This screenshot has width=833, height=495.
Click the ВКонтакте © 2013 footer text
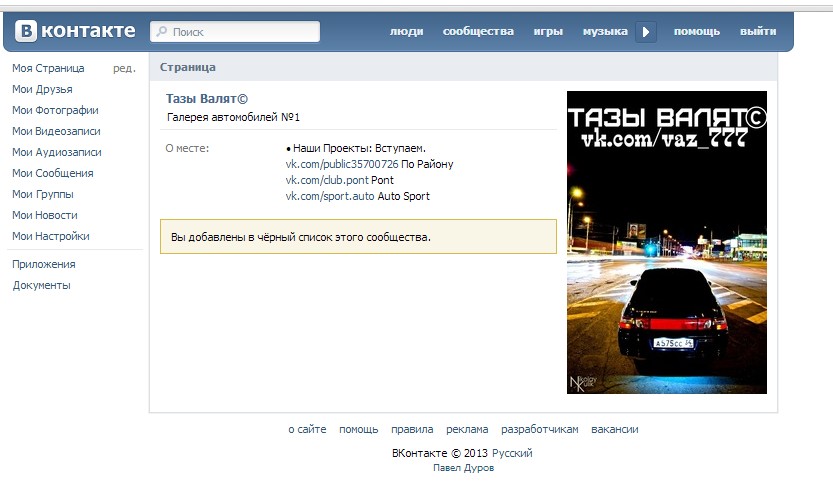[440, 453]
